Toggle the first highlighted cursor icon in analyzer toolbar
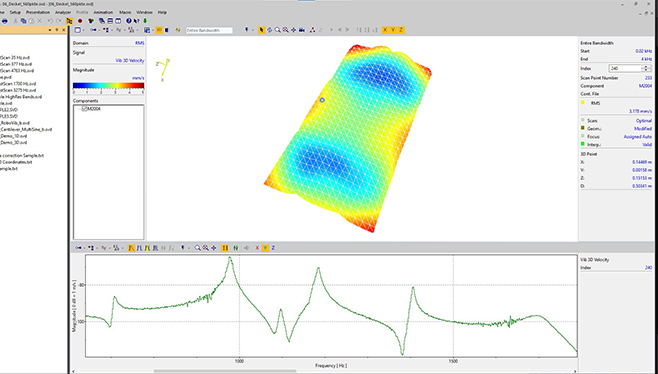Screen dimensions: 658x374 tap(131, 248)
